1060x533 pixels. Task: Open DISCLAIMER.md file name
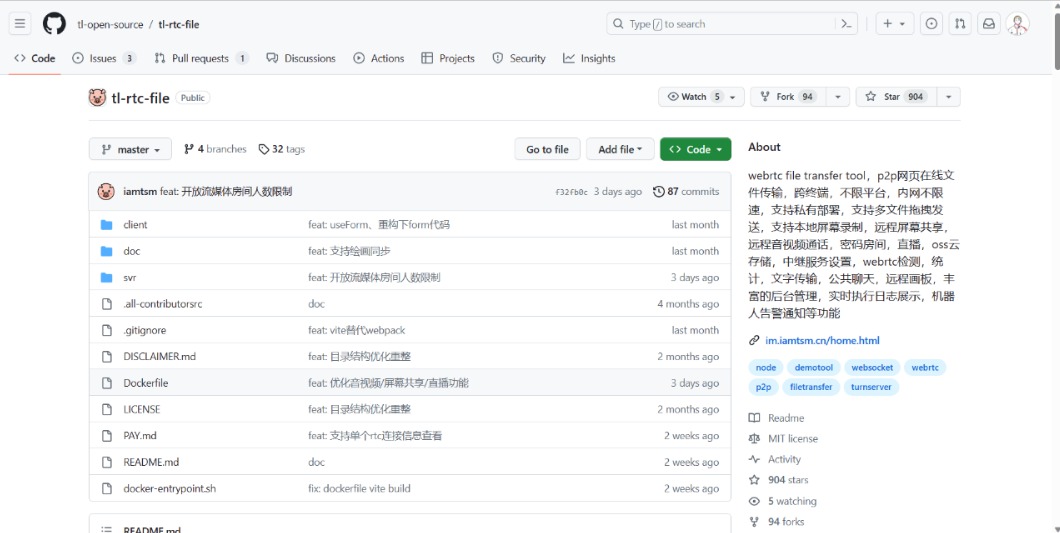(x=160, y=356)
